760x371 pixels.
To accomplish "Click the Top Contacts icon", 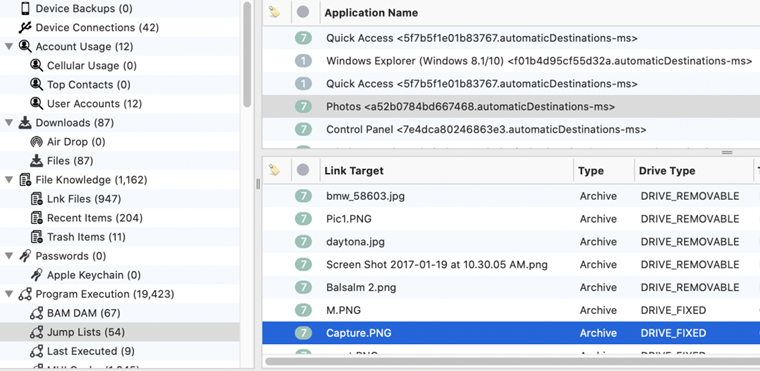I will pos(36,84).
